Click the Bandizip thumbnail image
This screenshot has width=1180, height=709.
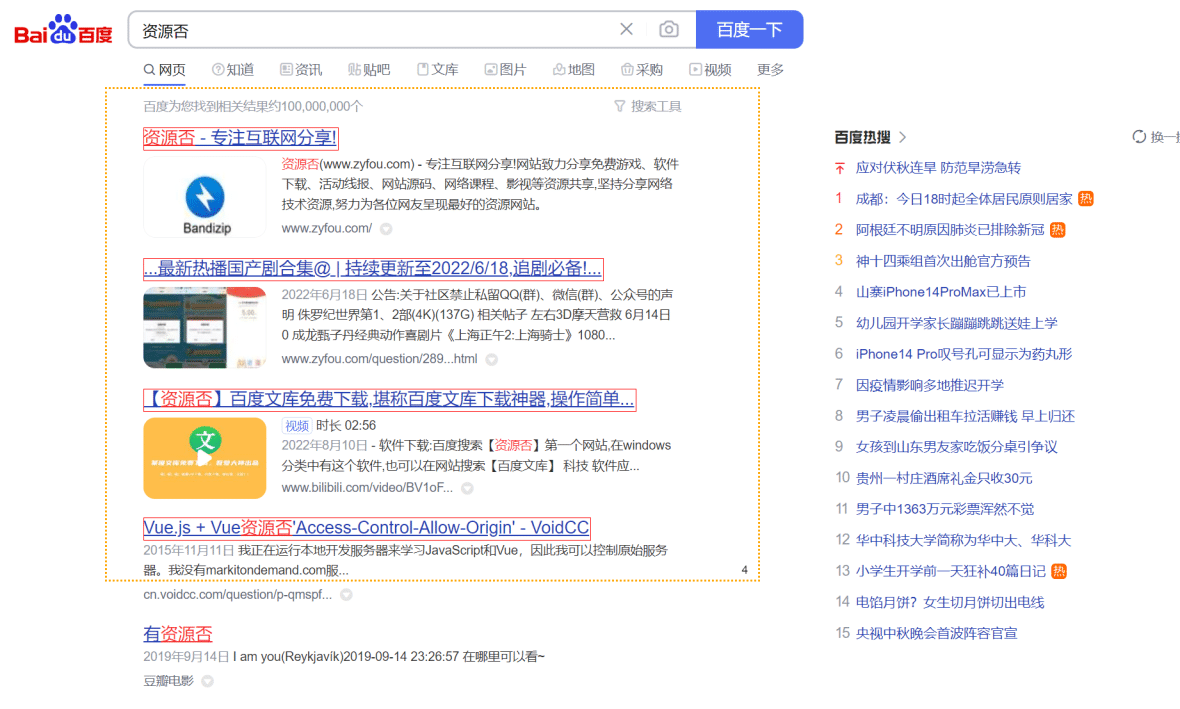[205, 197]
